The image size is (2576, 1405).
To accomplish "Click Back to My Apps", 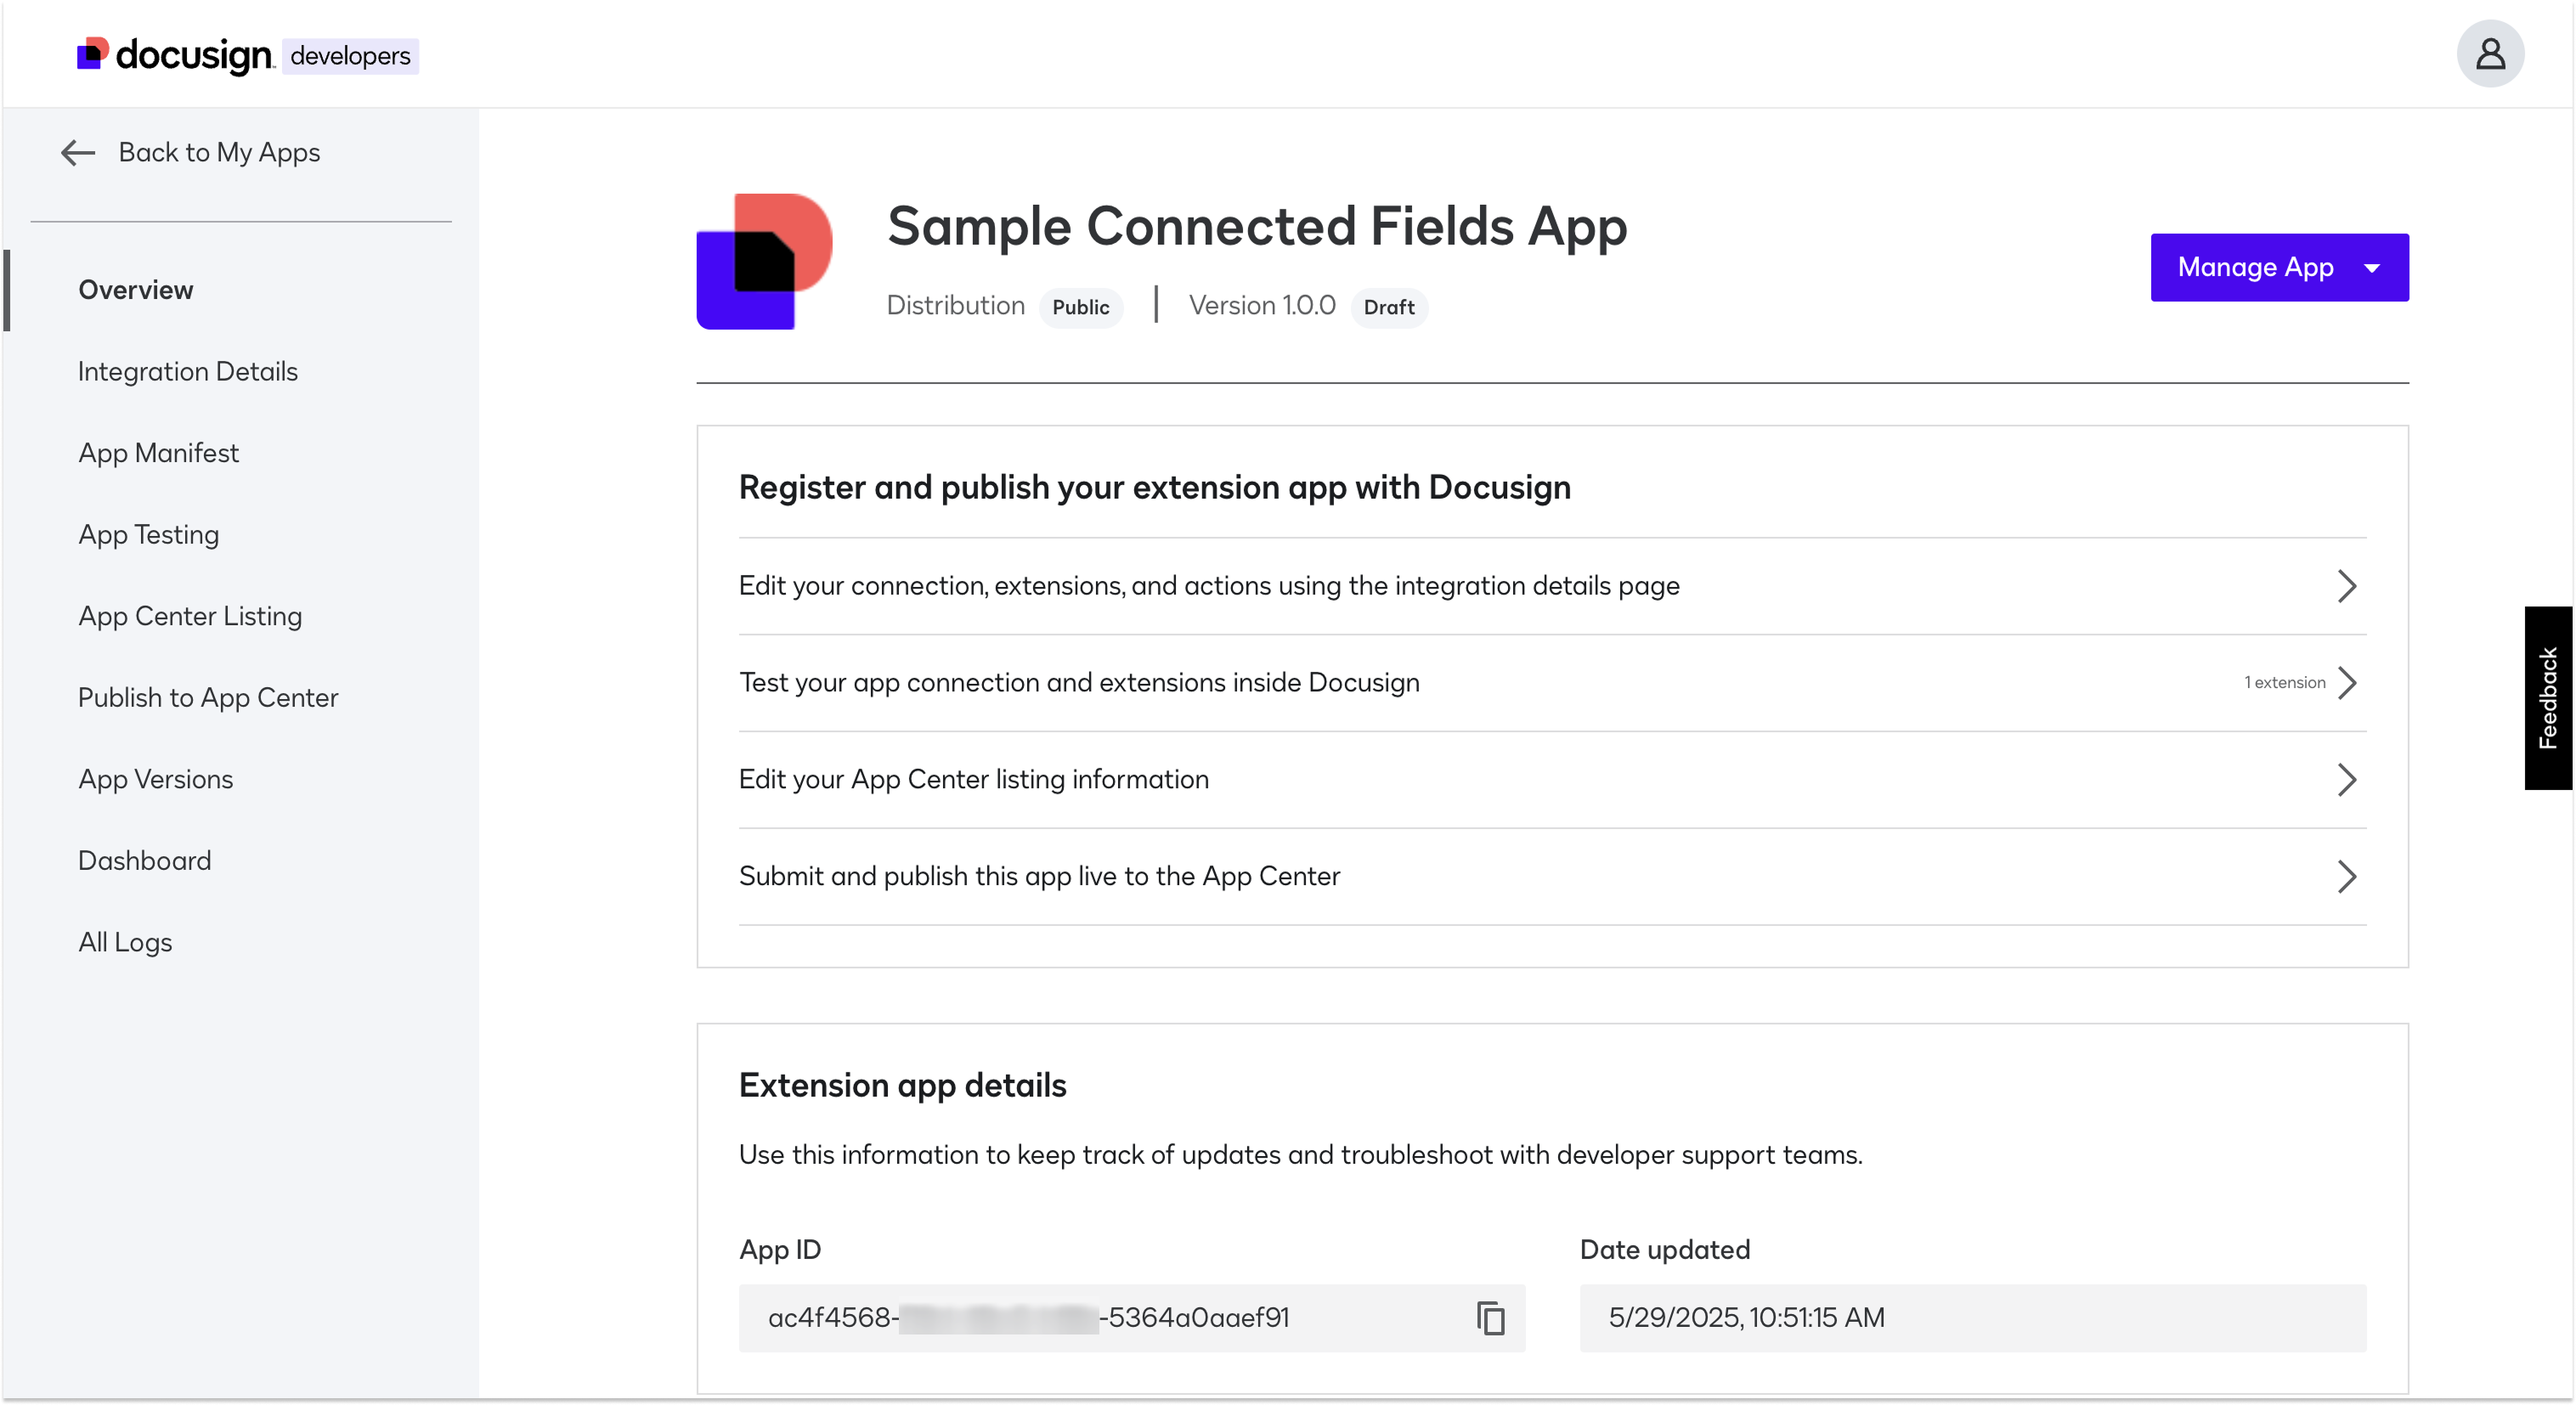I will click(x=219, y=152).
